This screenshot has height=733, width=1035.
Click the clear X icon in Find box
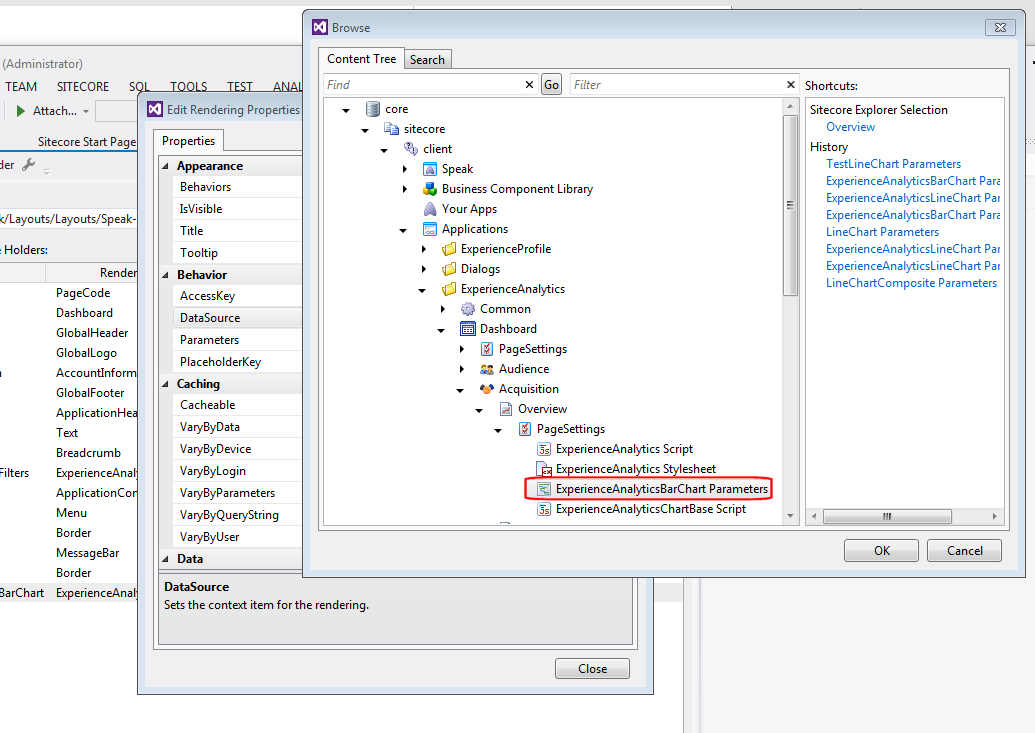click(529, 84)
